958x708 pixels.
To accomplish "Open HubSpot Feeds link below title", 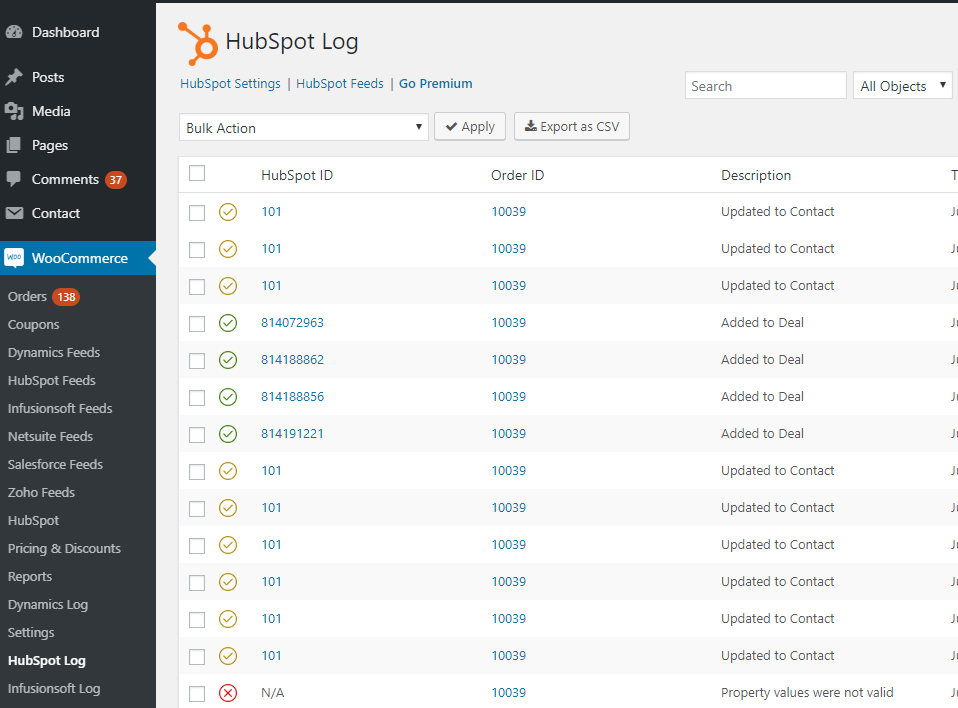I will click(x=340, y=84).
